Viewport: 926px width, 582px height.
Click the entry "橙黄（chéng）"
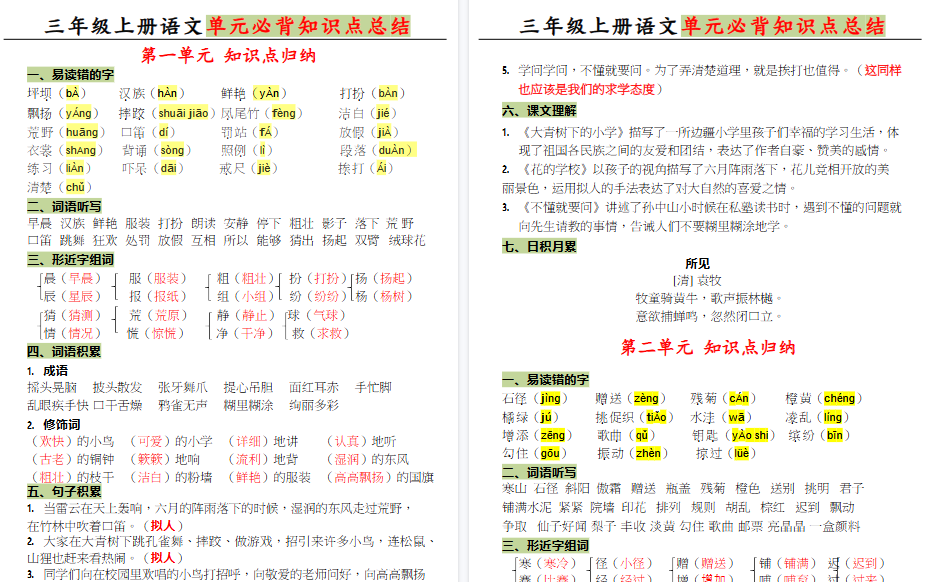click(x=824, y=398)
